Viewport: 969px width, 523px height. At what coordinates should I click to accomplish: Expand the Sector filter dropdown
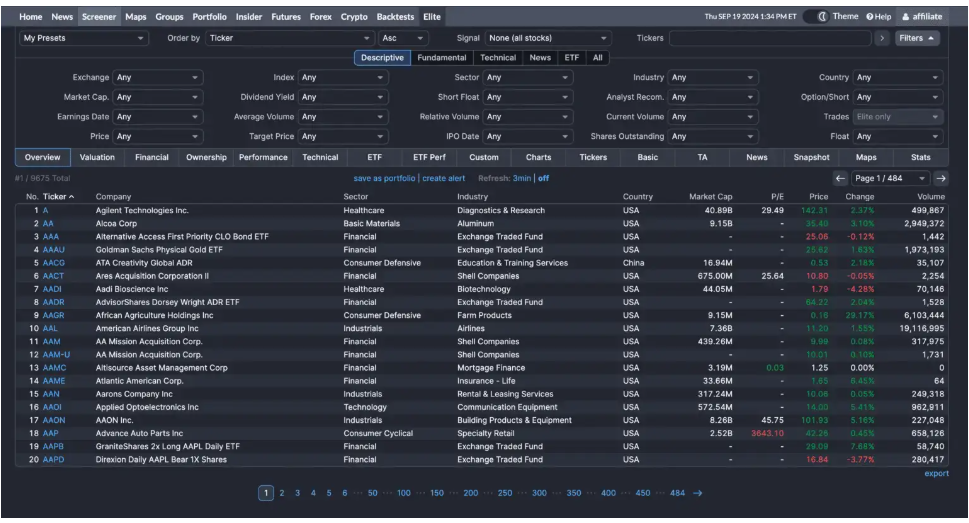(527, 77)
